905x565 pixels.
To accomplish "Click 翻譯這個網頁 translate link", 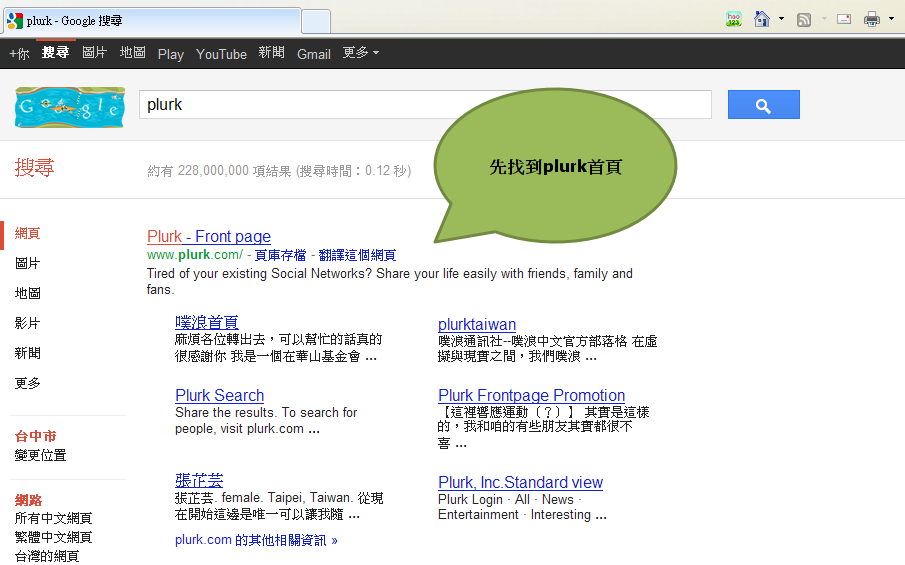I will [357, 255].
